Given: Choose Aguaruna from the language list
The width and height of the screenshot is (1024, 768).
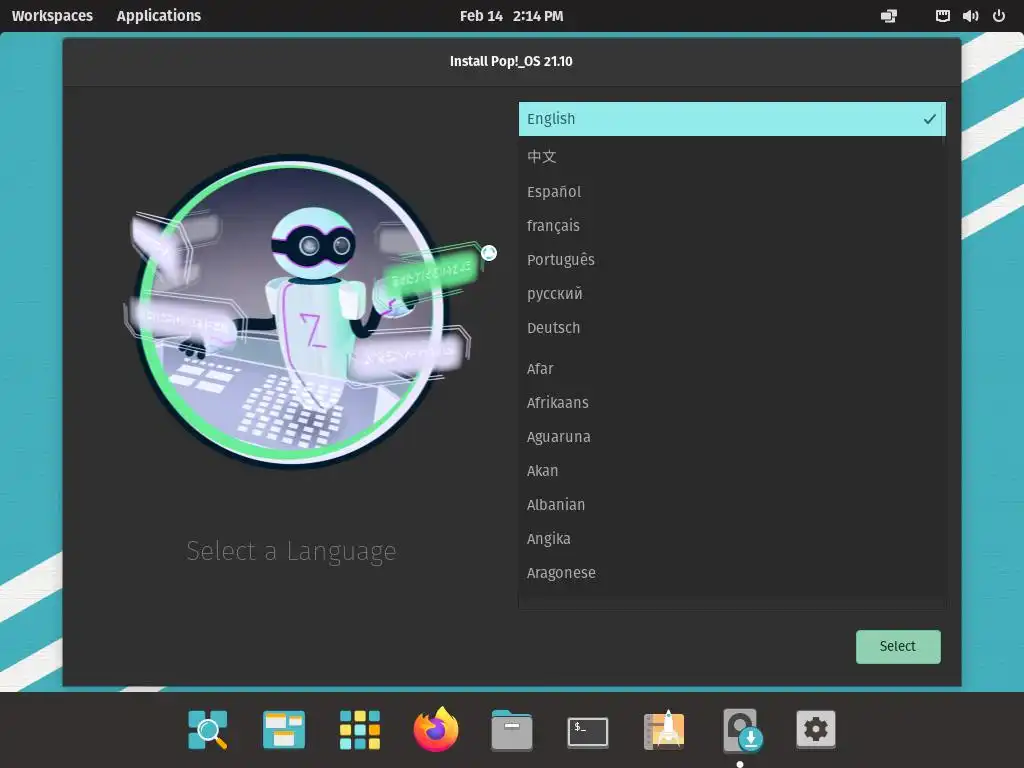Looking at the screenshot, I should tap(732, 436).
